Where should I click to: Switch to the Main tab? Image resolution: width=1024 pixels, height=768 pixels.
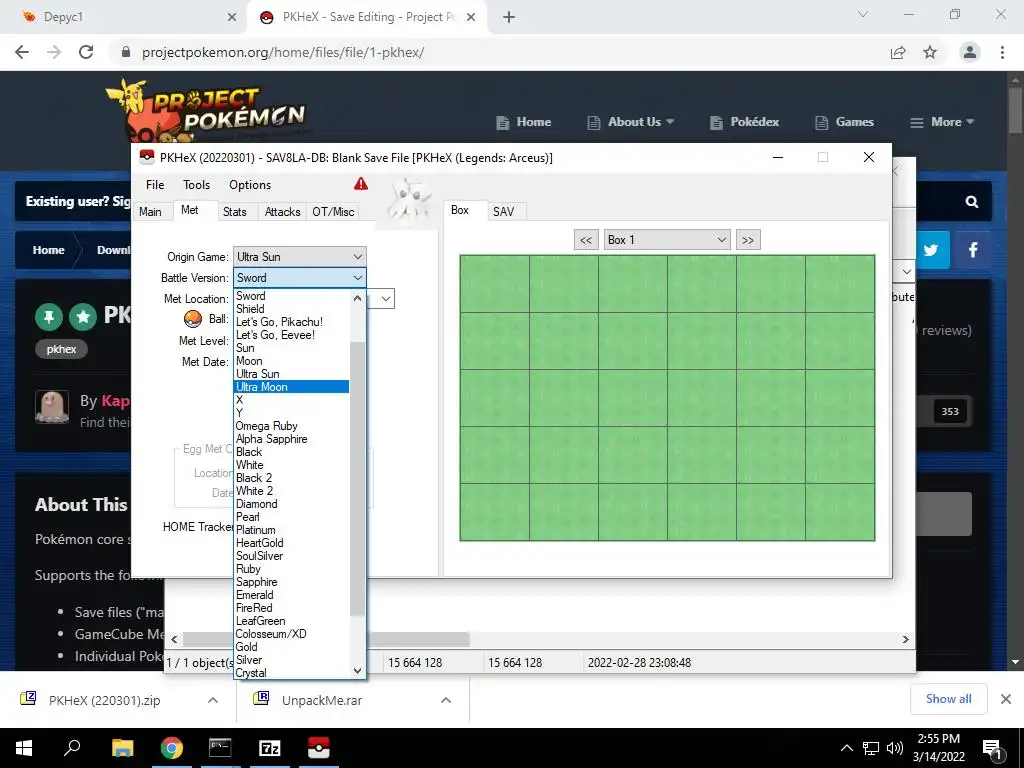(150, 212)
